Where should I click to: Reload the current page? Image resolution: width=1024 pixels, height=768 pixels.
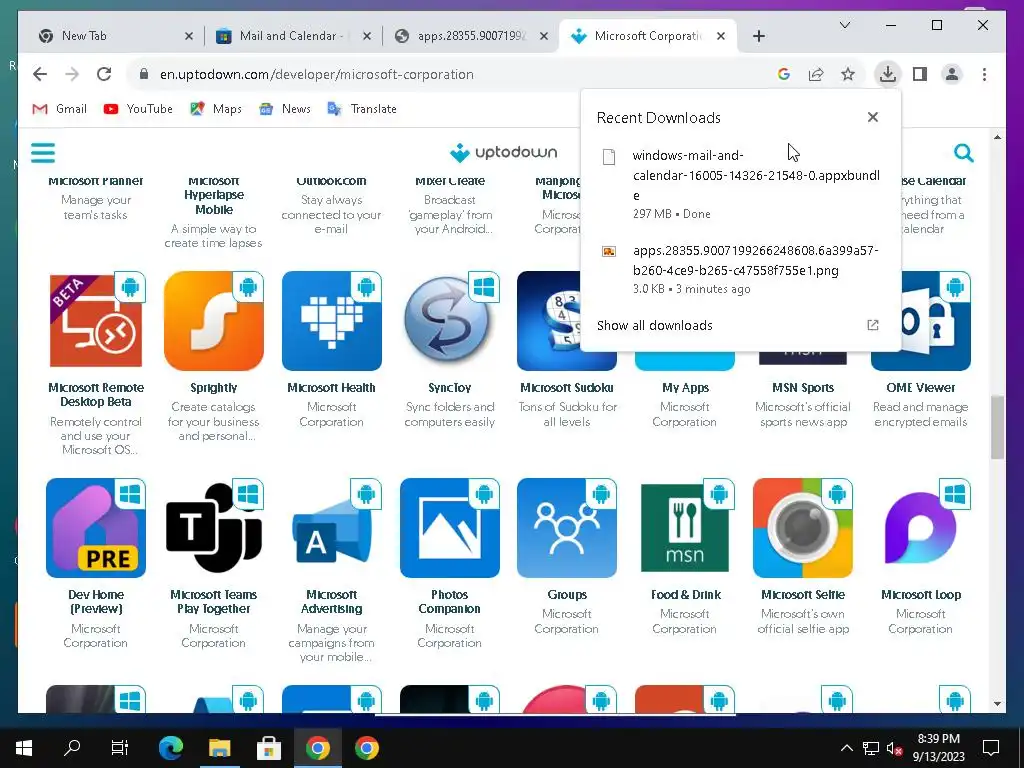pyautogui.click(x=104, y=74)
